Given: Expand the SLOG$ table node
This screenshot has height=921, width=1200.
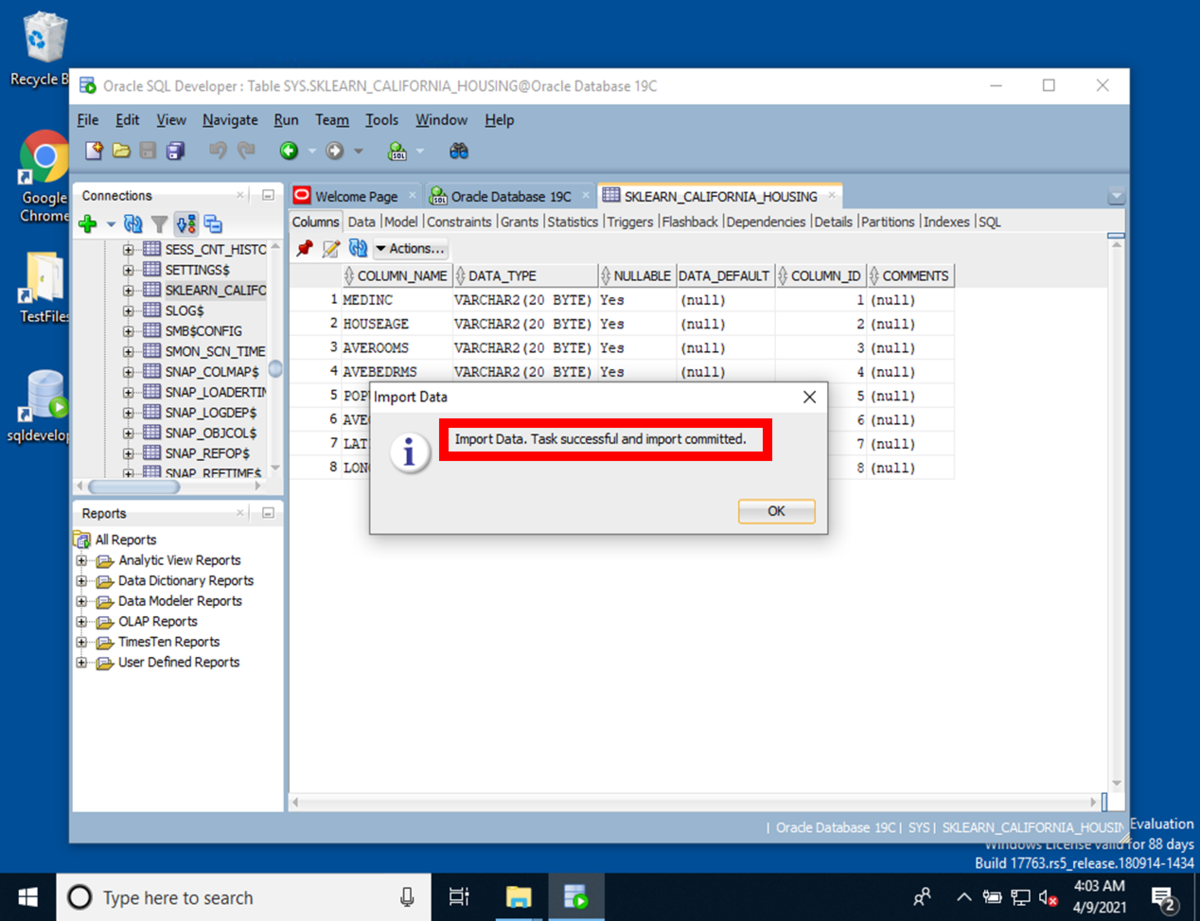Looking at the screenshot, I should 128,311.
